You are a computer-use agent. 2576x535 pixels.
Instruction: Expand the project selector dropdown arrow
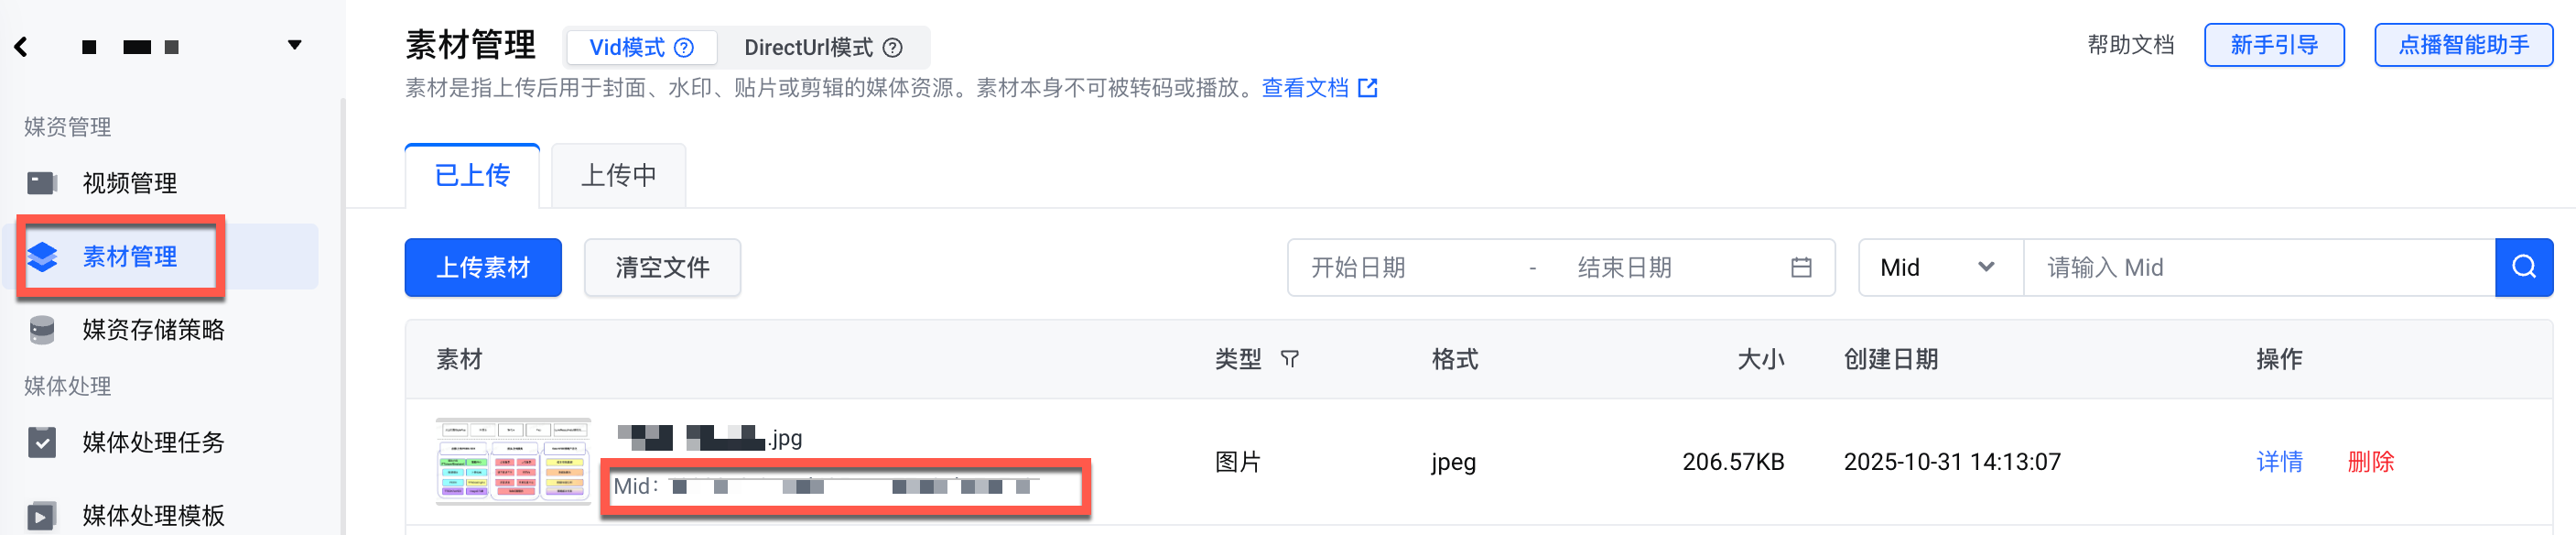point(294,45)
